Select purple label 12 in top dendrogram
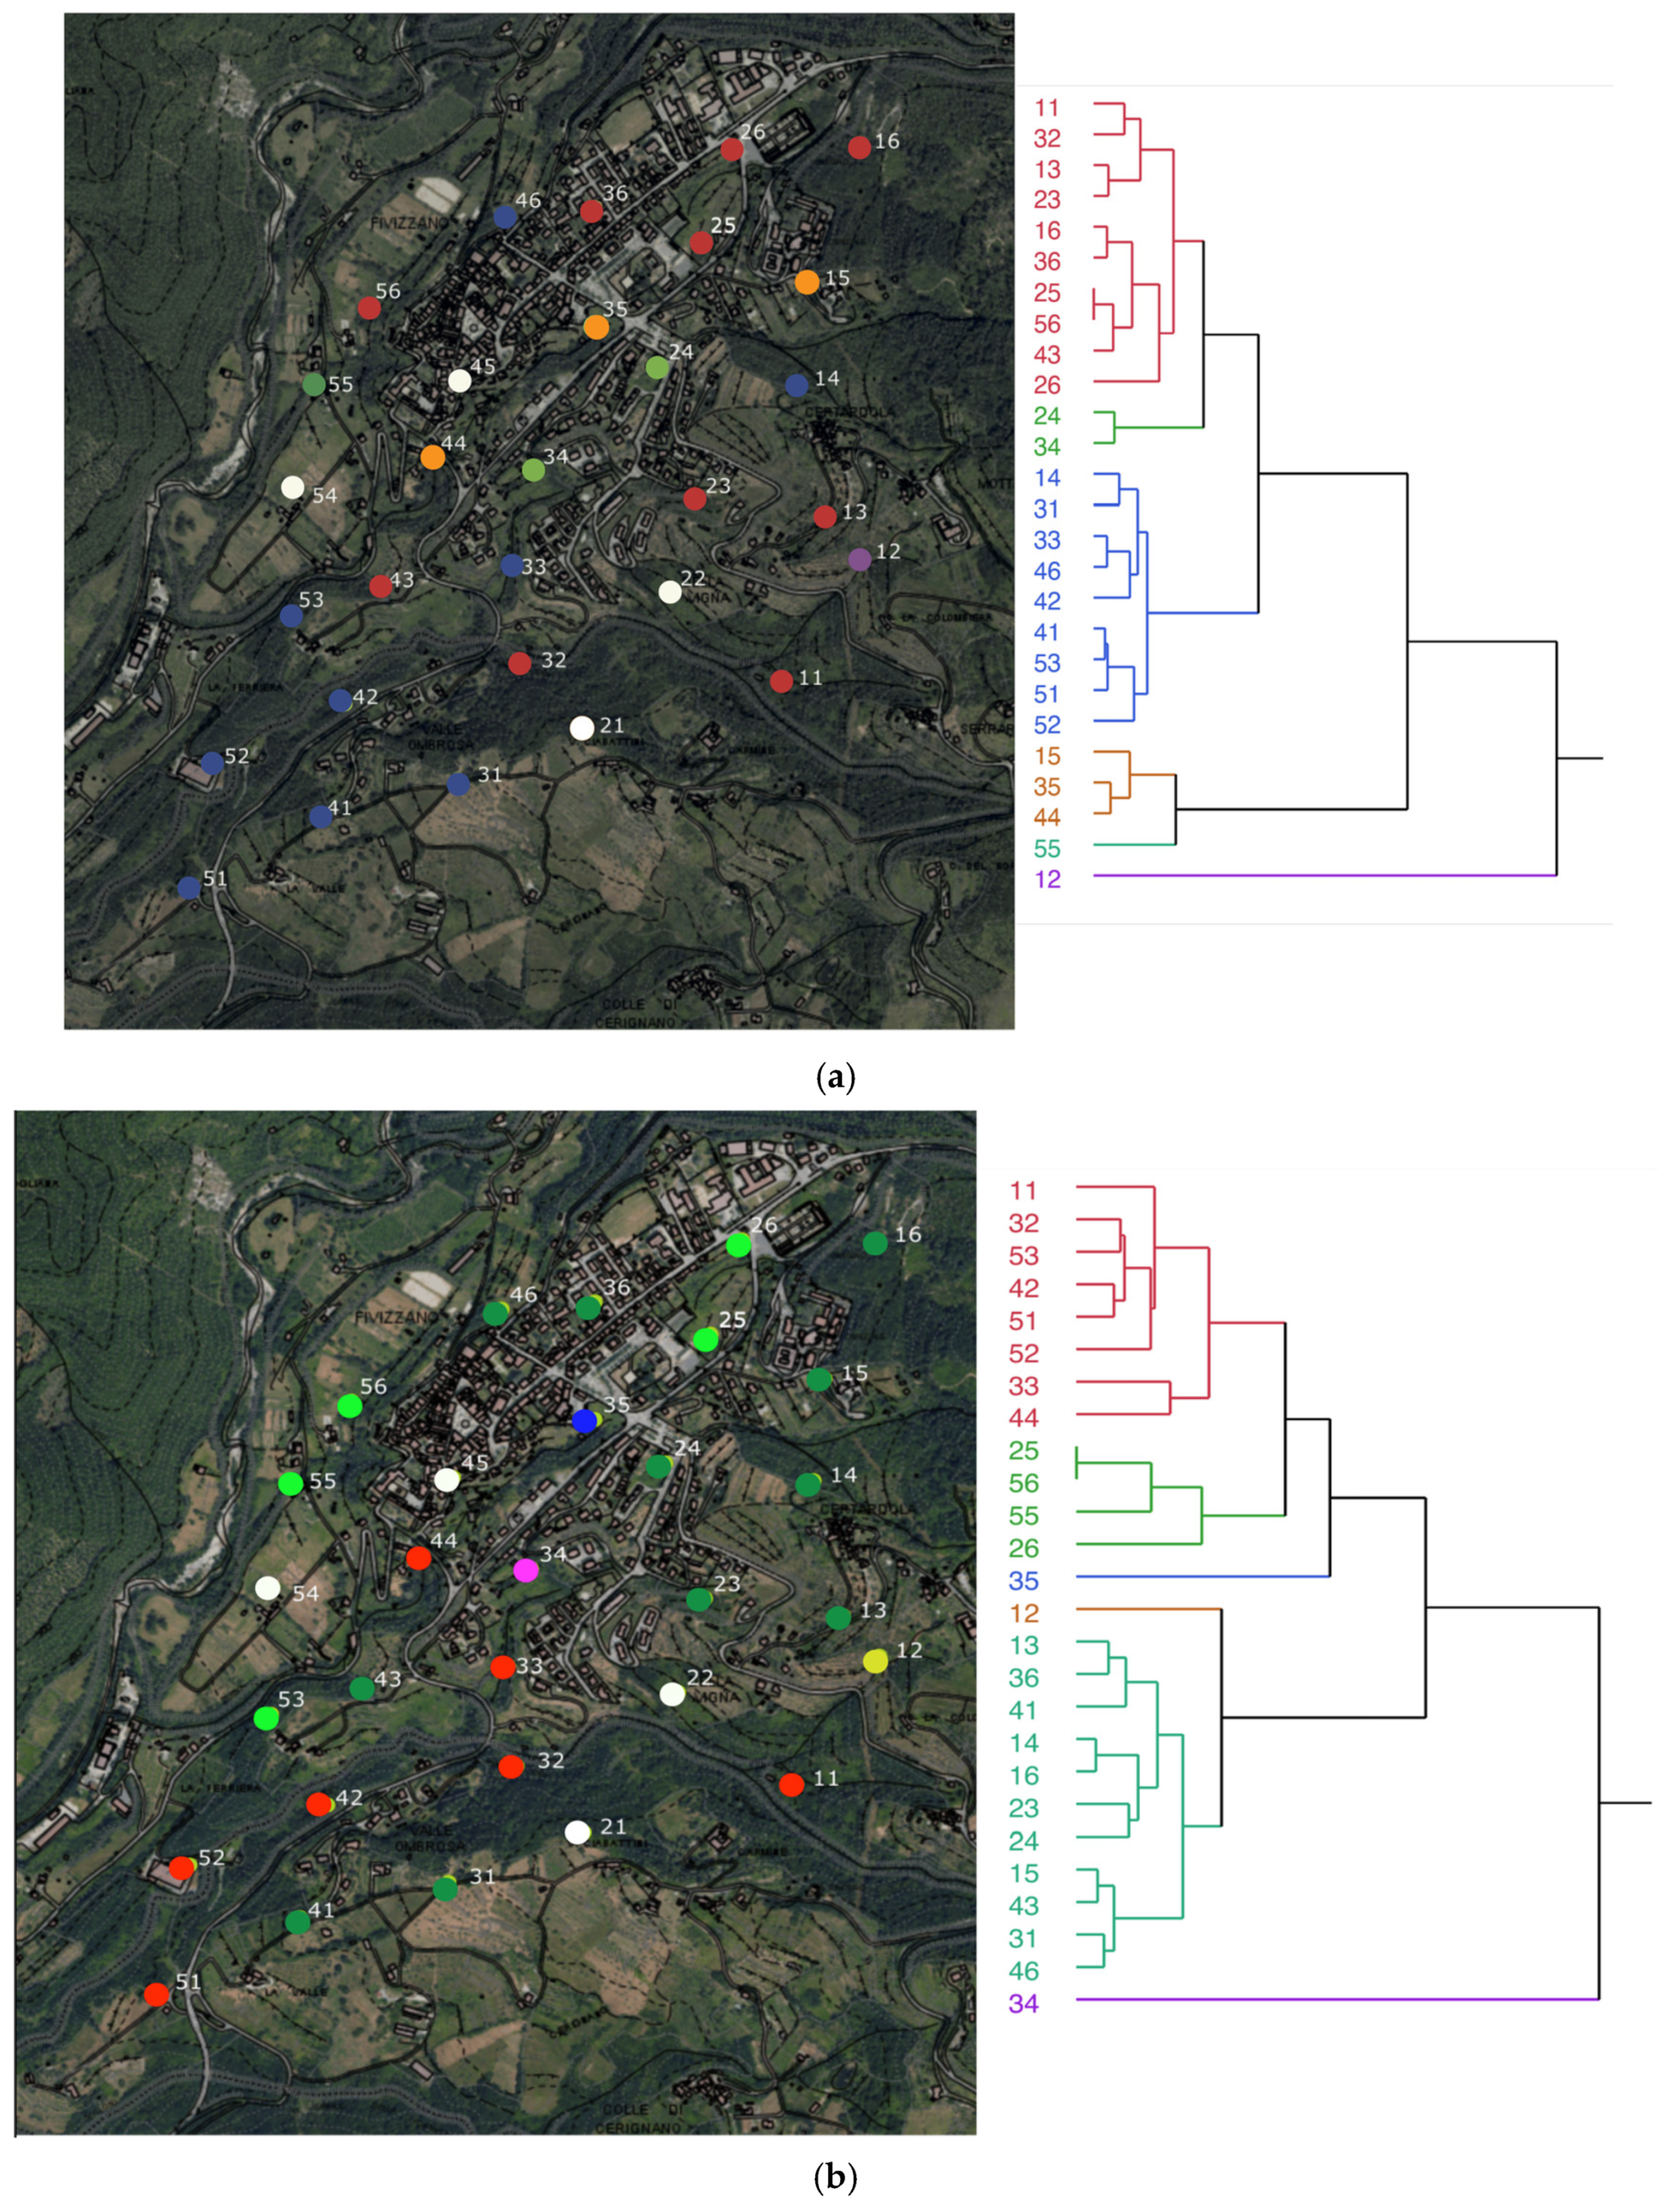Image resolution: width=1662 pixels, height=2212 pixels. (1047, 879)
